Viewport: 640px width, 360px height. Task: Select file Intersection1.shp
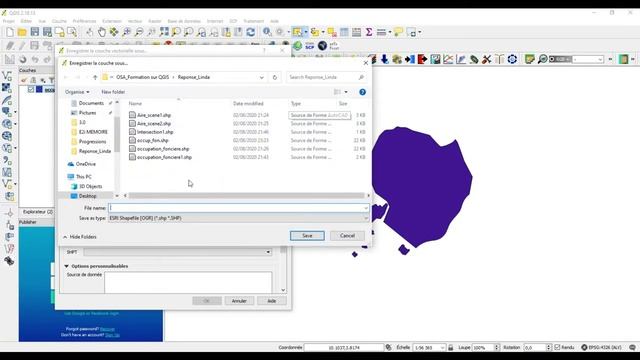(x=155, y=132)
